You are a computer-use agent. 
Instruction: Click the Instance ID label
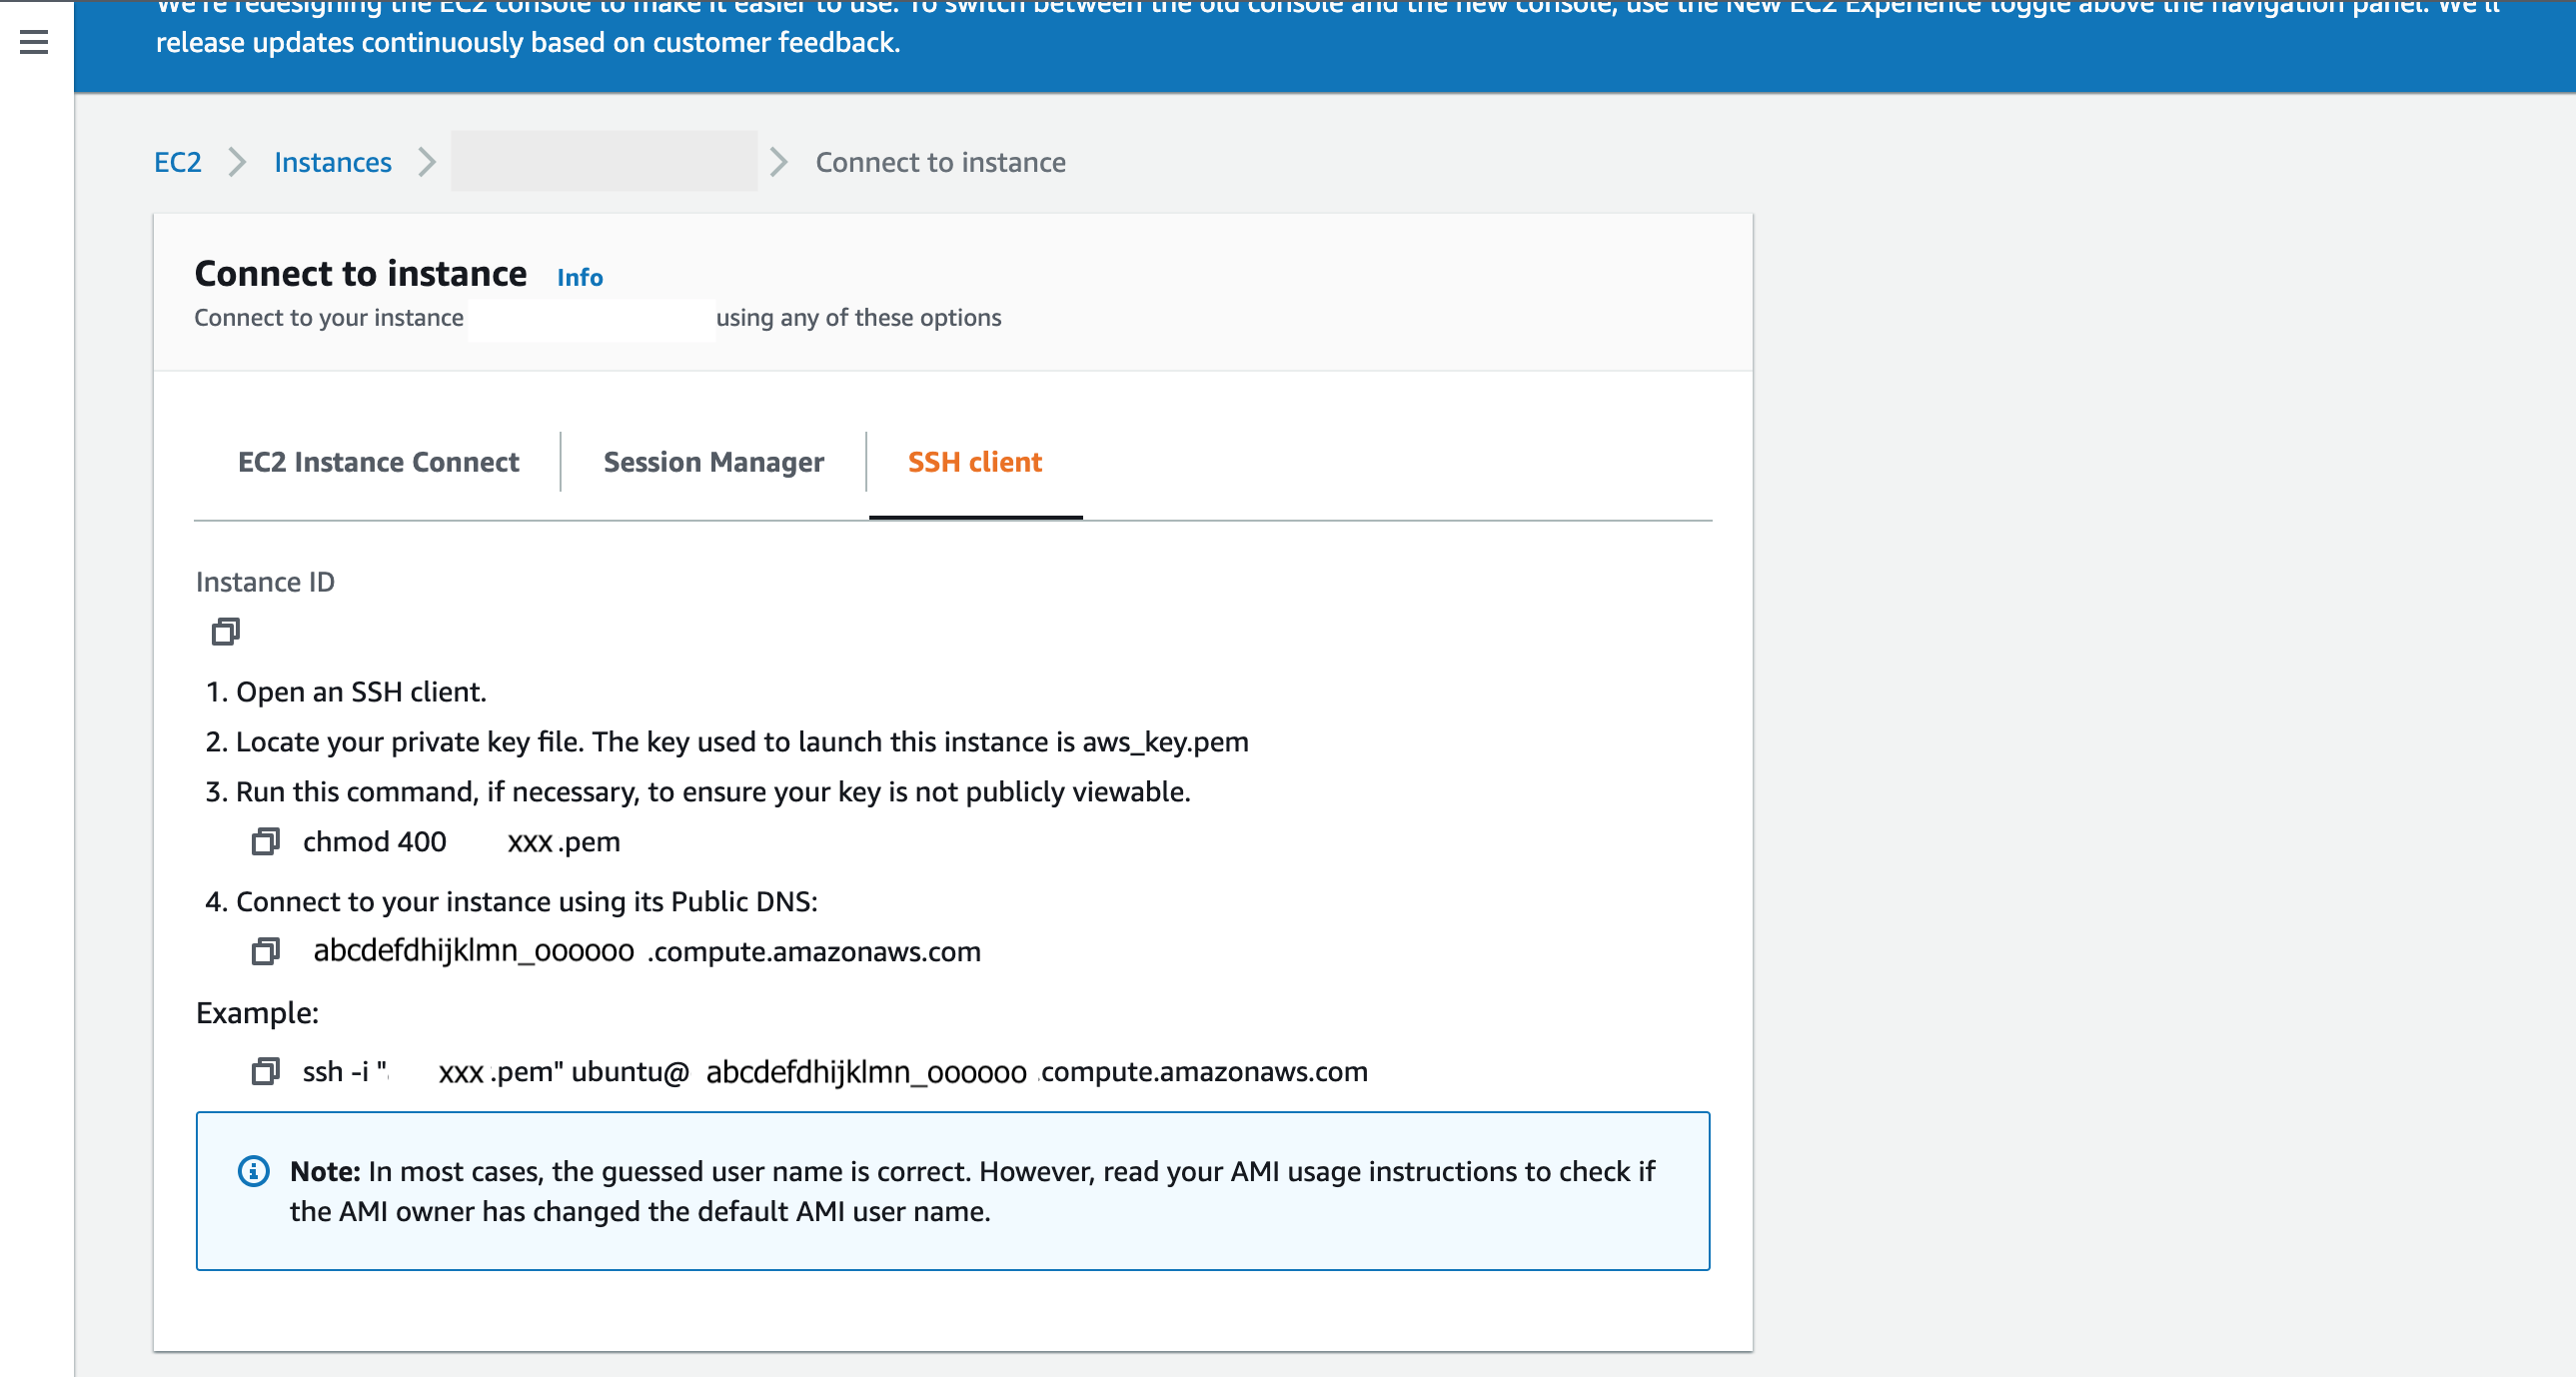pos(264,581)
